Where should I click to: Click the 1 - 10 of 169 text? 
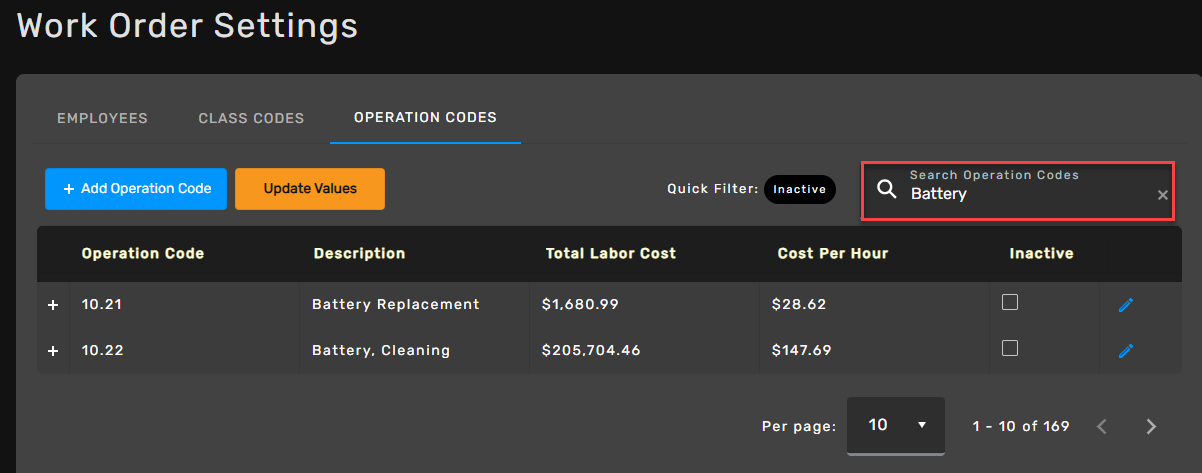1021,426
